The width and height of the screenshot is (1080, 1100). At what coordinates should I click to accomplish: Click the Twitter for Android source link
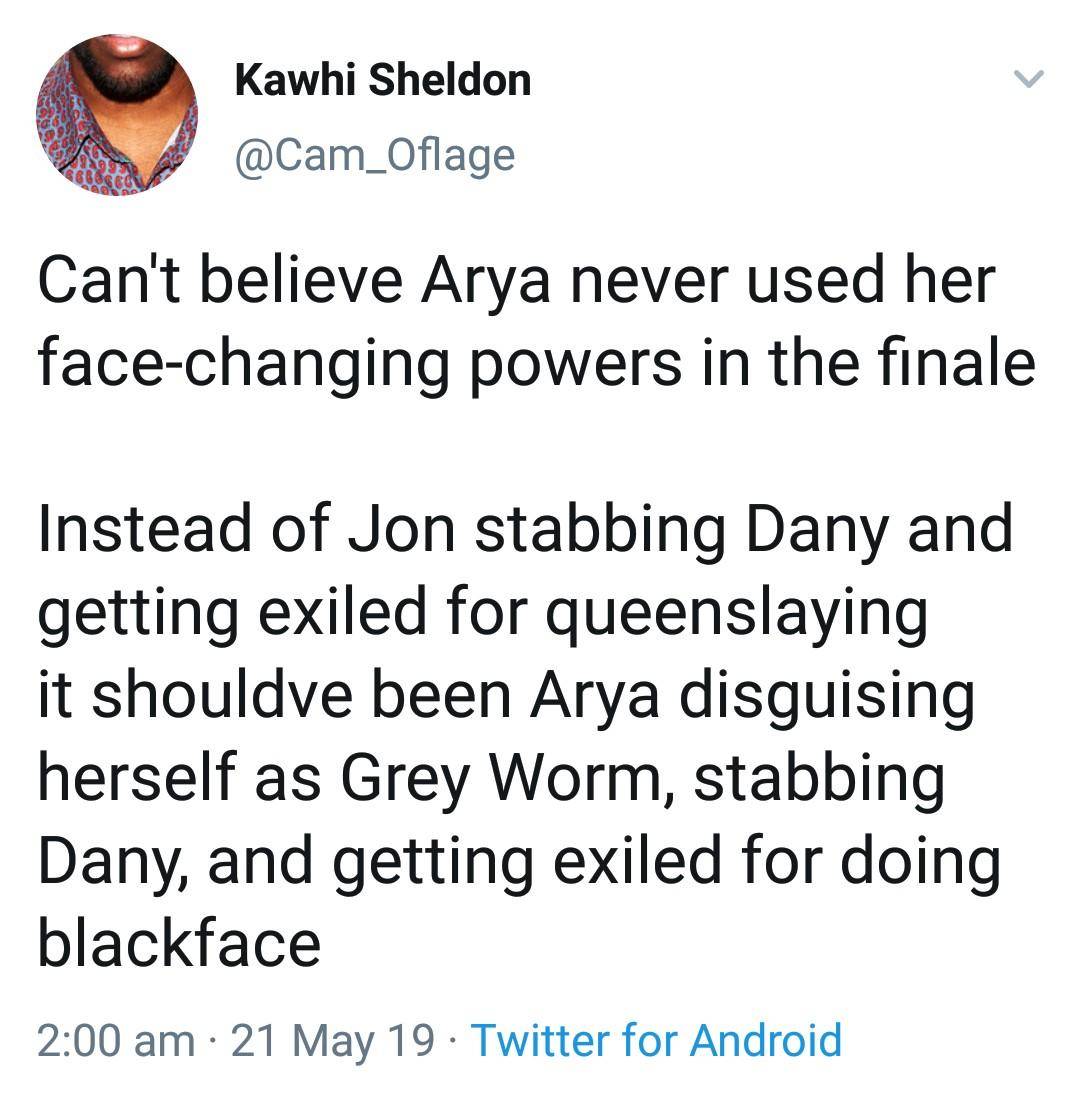pyautogui.click(x=656, y=1040)
